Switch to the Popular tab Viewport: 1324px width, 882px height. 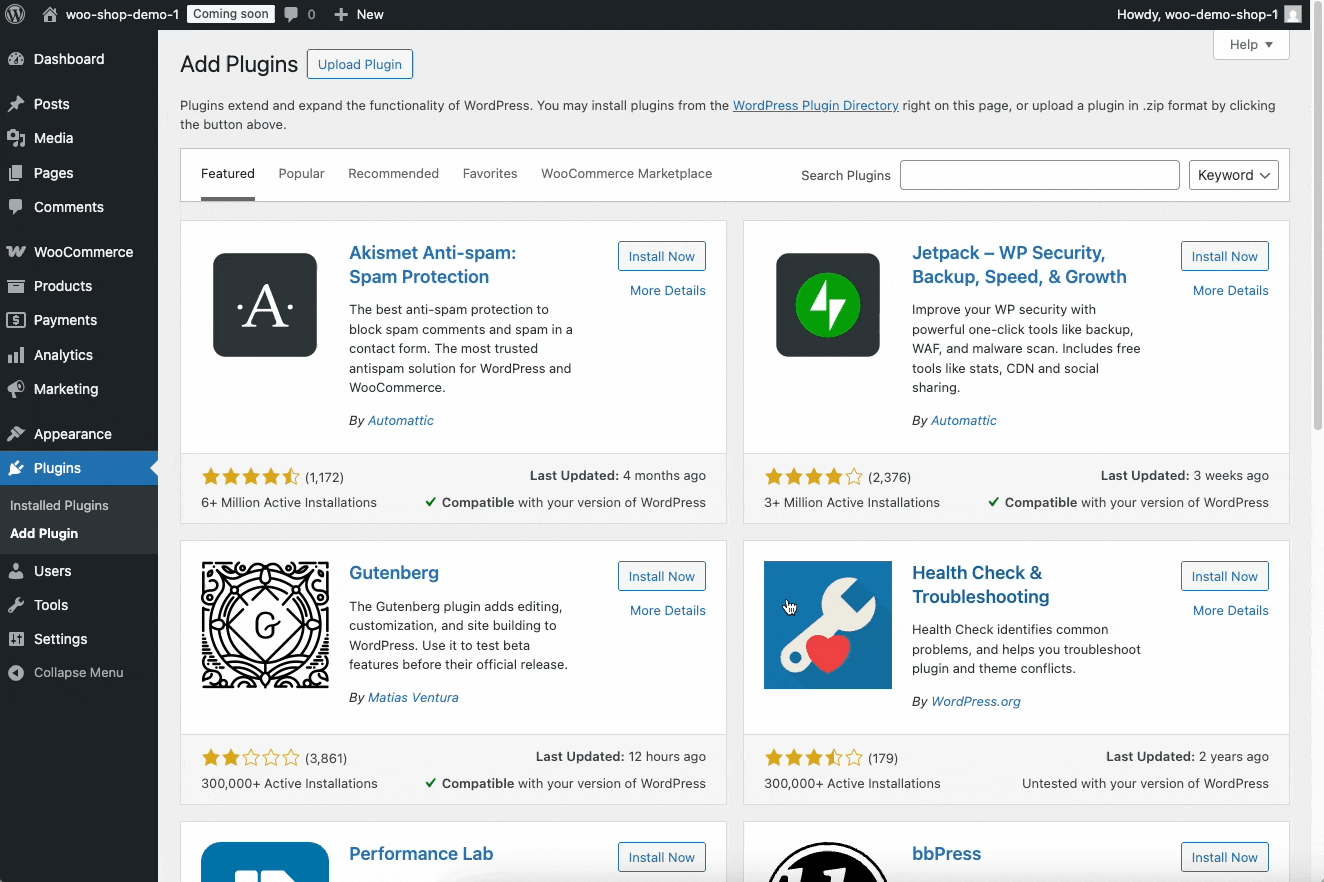(301, 174)
